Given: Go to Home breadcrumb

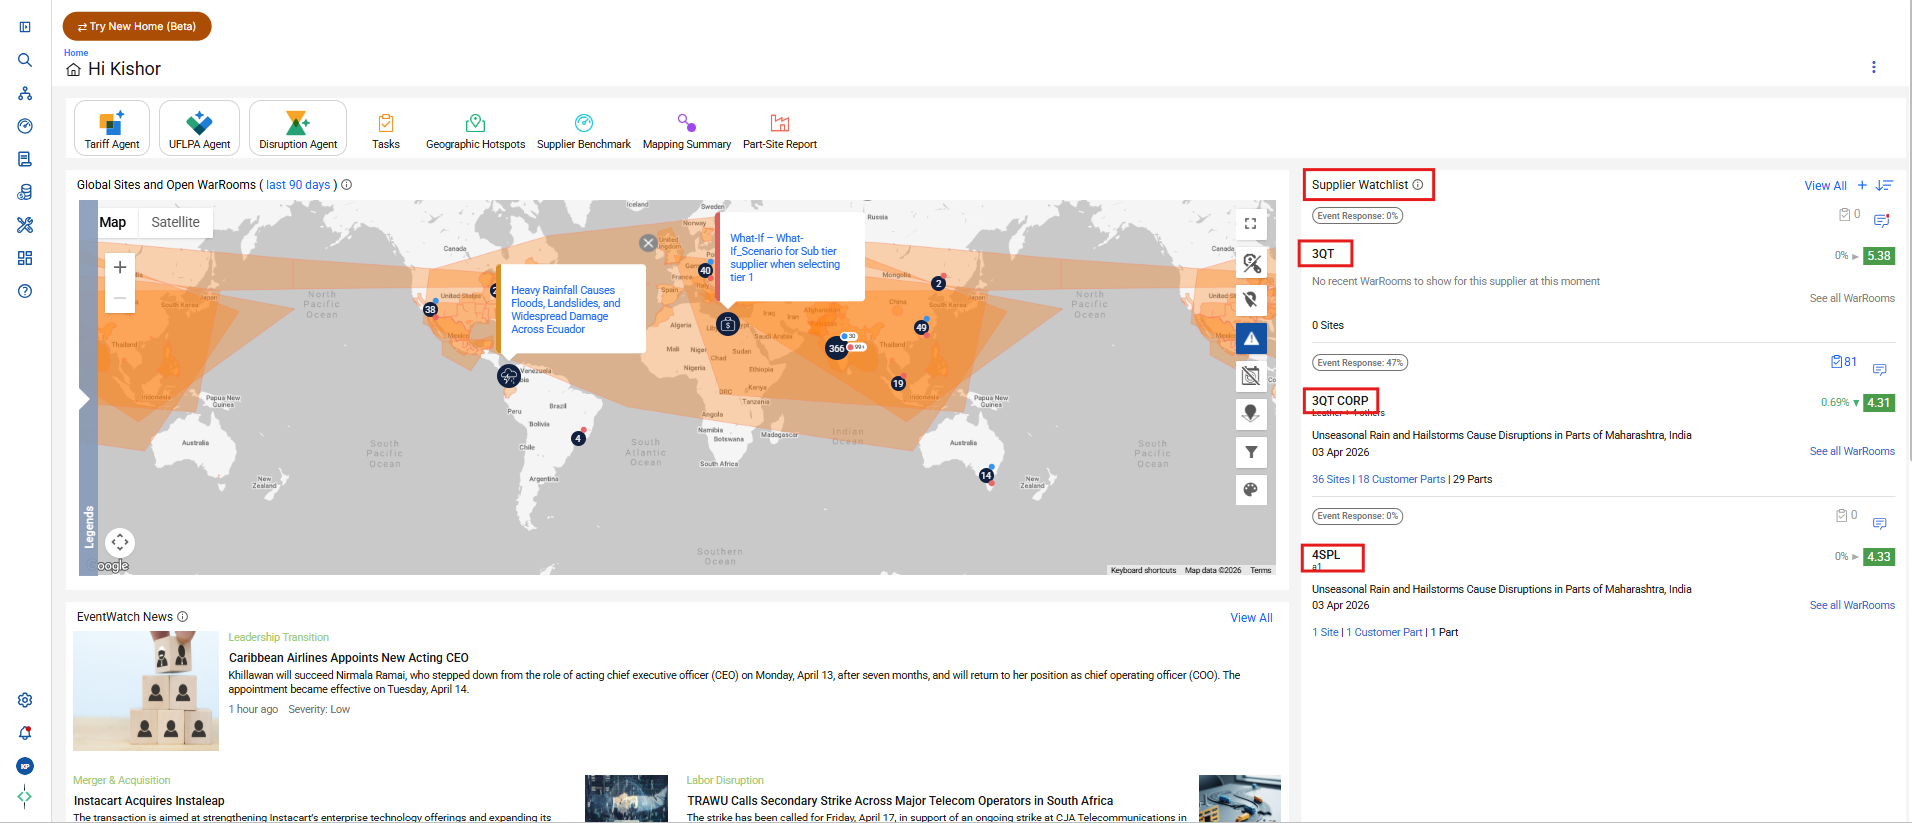Looking at the screenshot, I should pos(76,53).
